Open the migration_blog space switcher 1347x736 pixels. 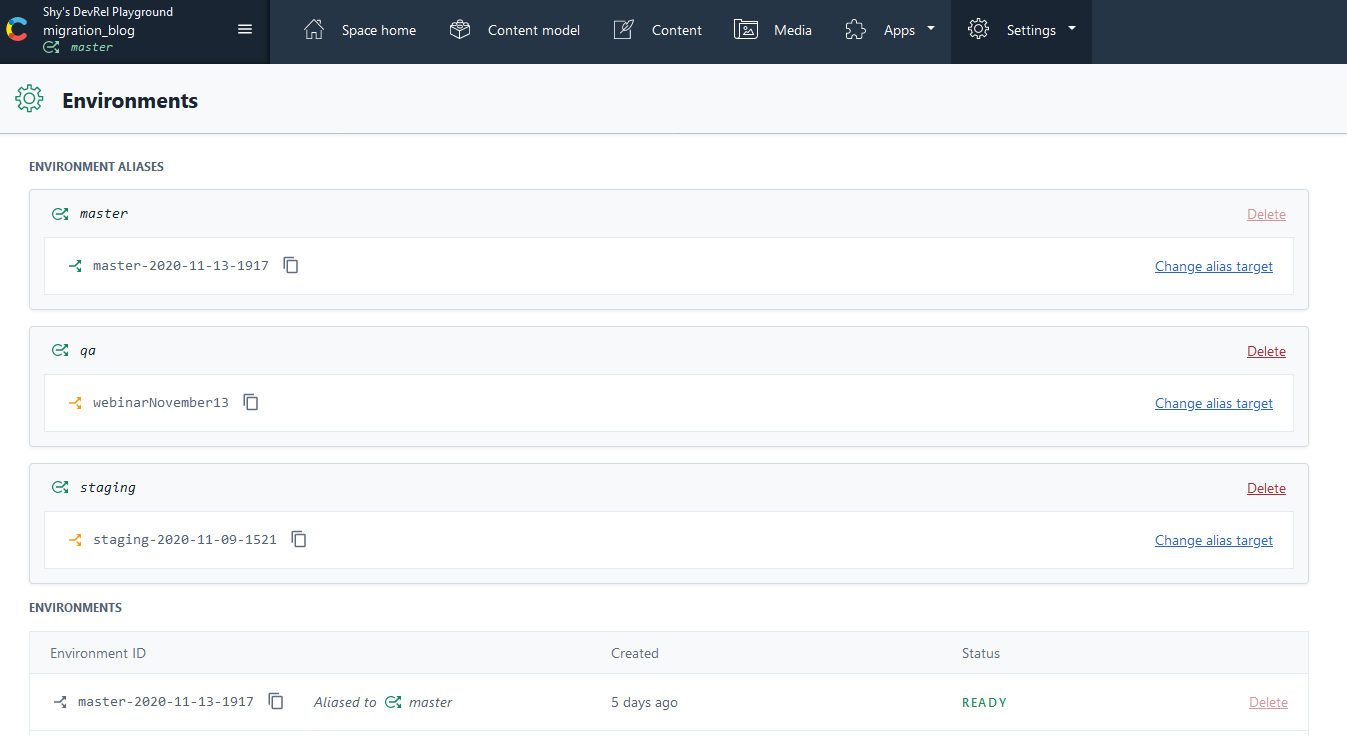click(x=89, y=30)
